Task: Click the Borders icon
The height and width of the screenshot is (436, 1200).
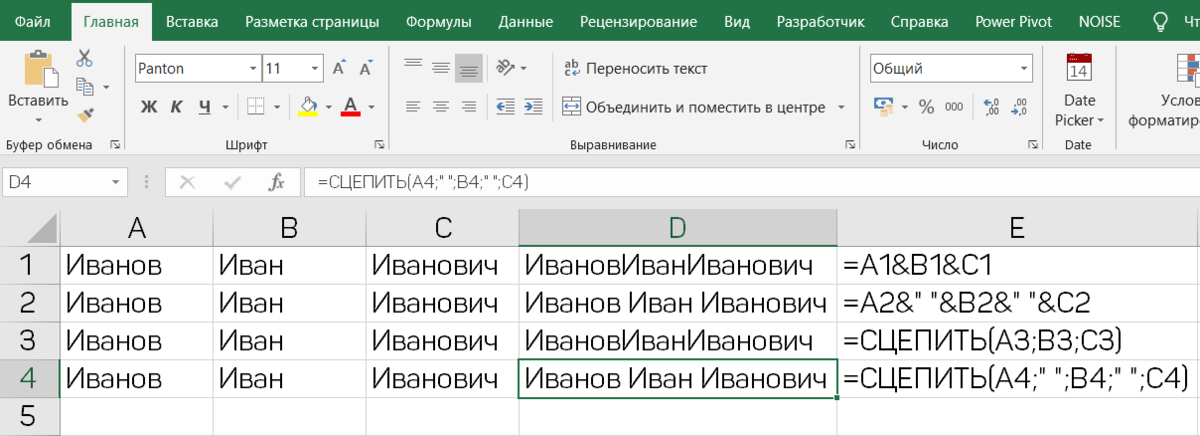Action: (256, 106)
